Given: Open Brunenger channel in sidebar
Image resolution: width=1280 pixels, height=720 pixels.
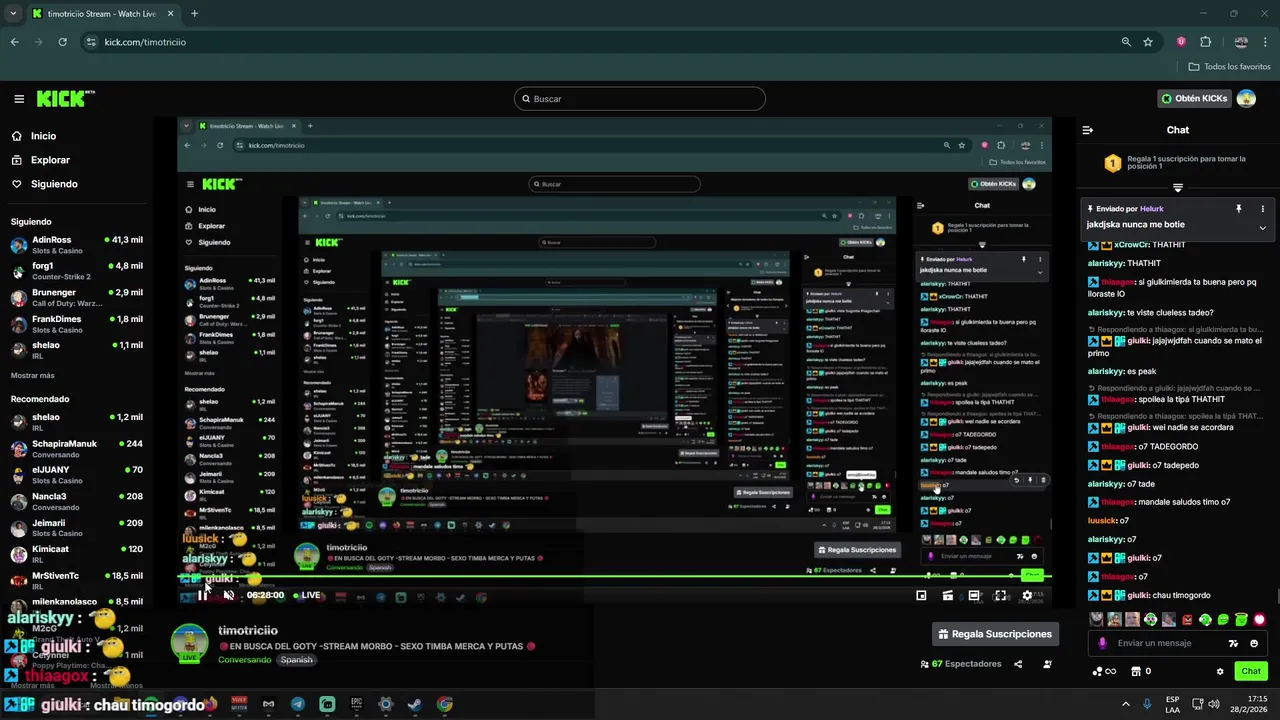Looking at the screenshot, I should pos(75,297).
